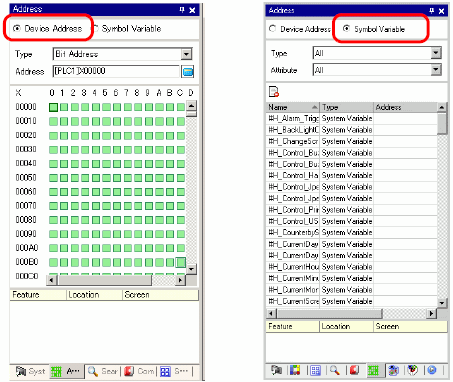Click the blue round play-style tab icon
Viewport: 453px width, 382px height.
tap(432, 370)
